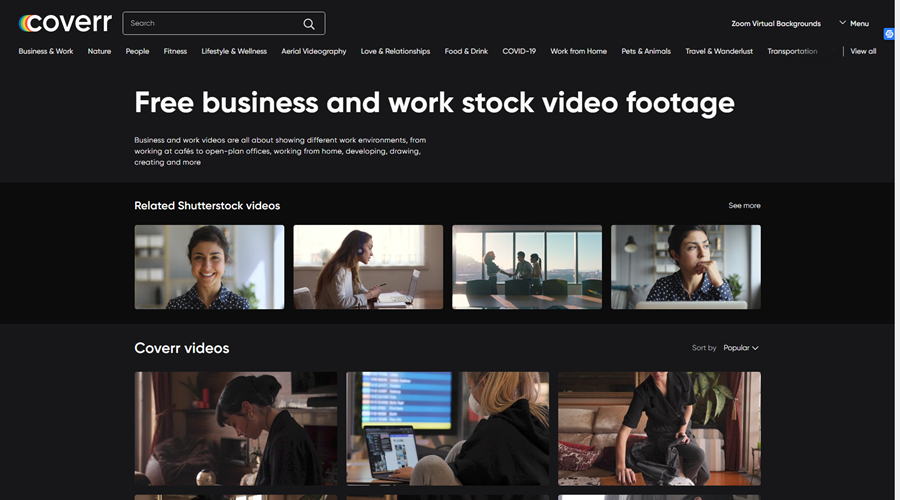Open Shutterstock video of woman with headphones at laptop

[x=368, y=267]
